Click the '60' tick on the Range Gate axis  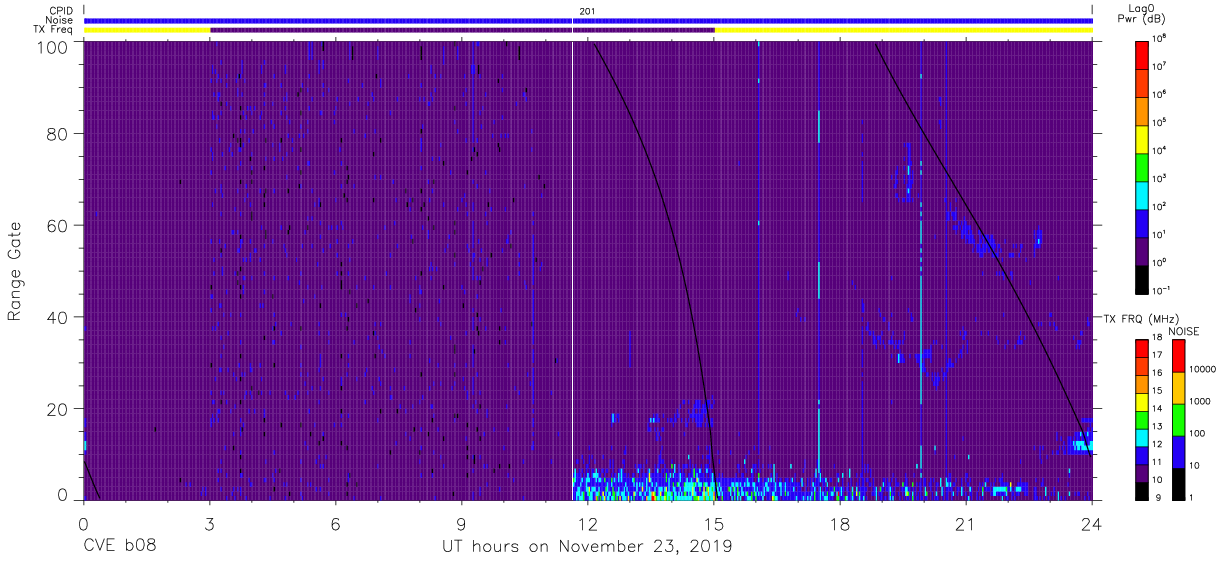57,225
